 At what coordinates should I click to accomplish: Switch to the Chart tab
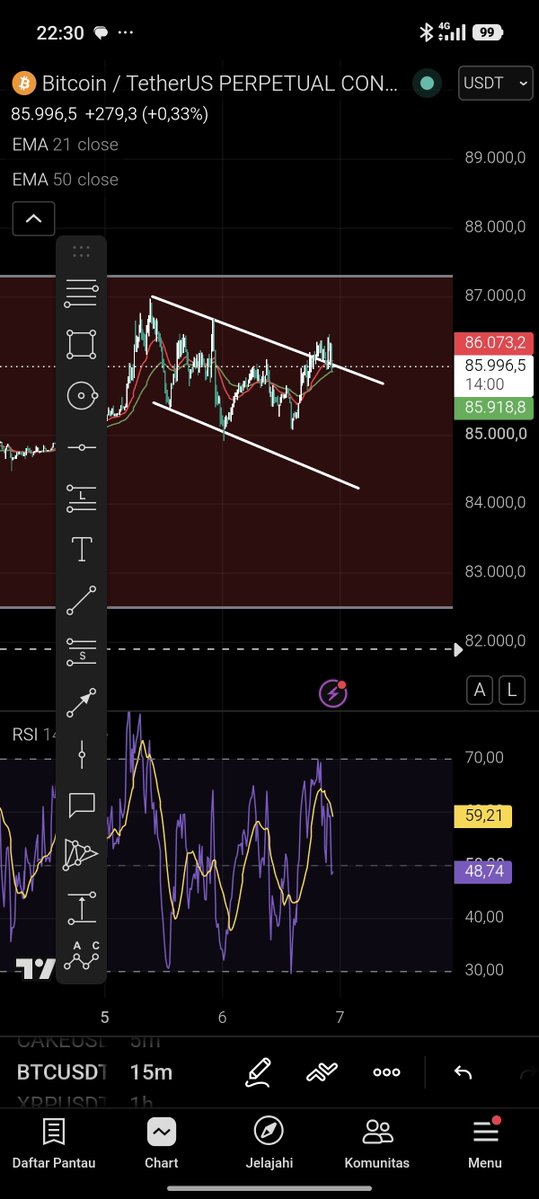point(161,1144)
